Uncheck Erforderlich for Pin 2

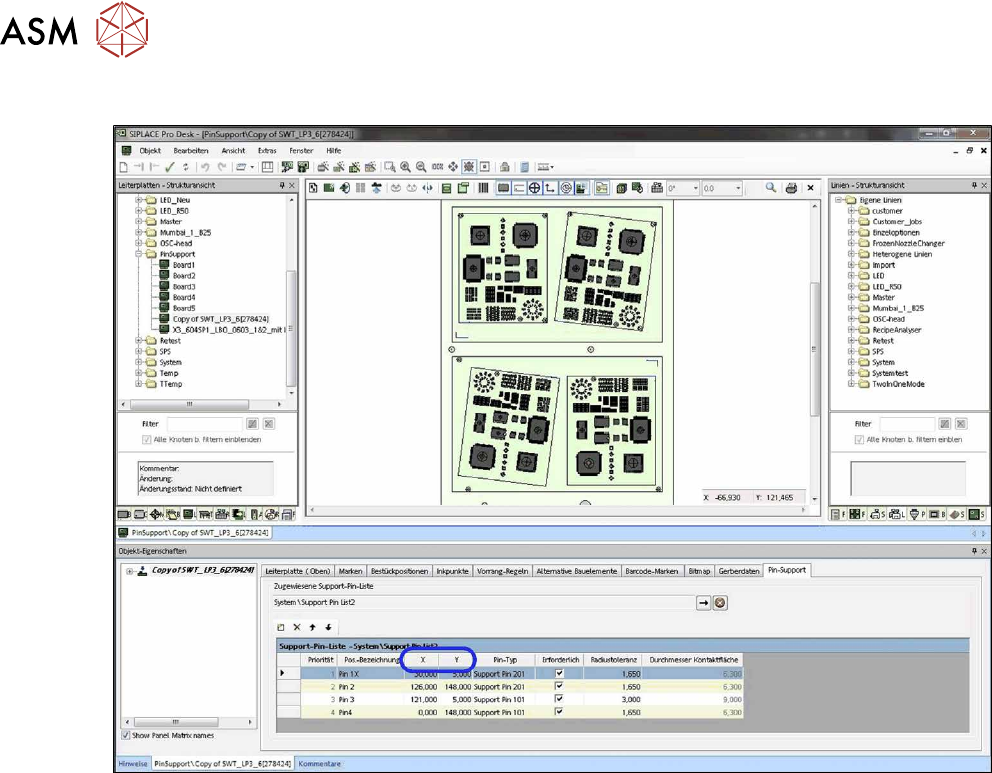point(559,687)
